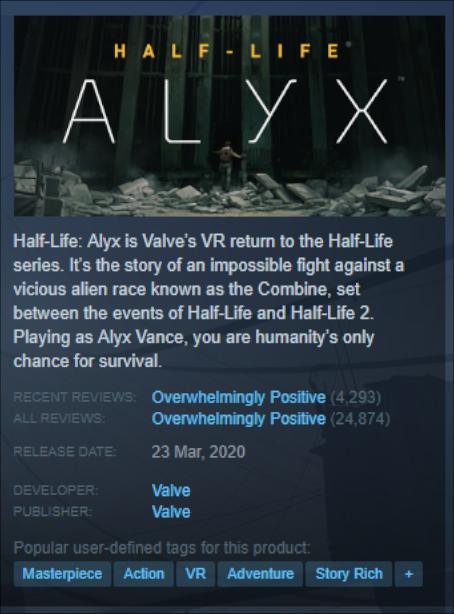Open recent reviews Overwhelmingly Positive summary
This screenshot has width=454, height=614.
click(x=239, y=397)
